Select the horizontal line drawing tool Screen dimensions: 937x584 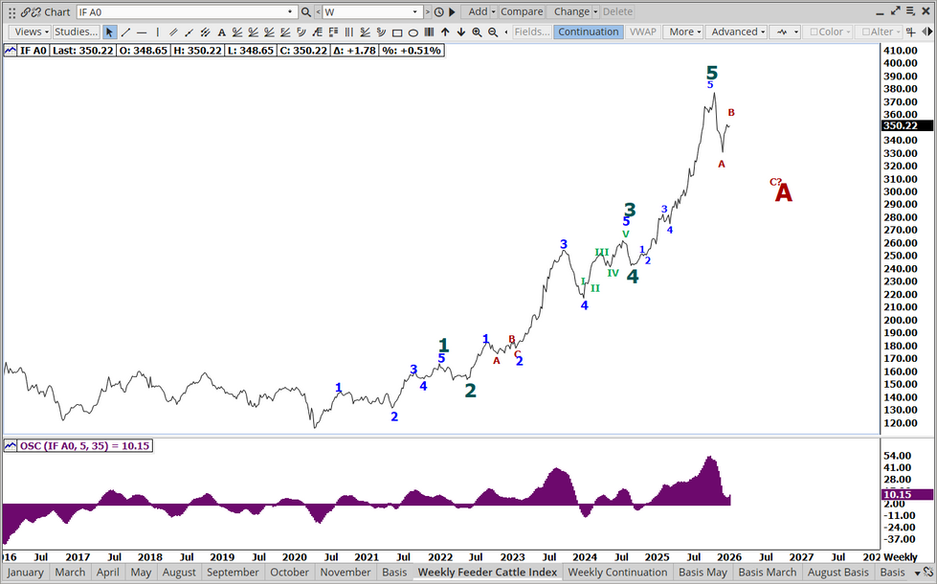click(x=142, y=32)
